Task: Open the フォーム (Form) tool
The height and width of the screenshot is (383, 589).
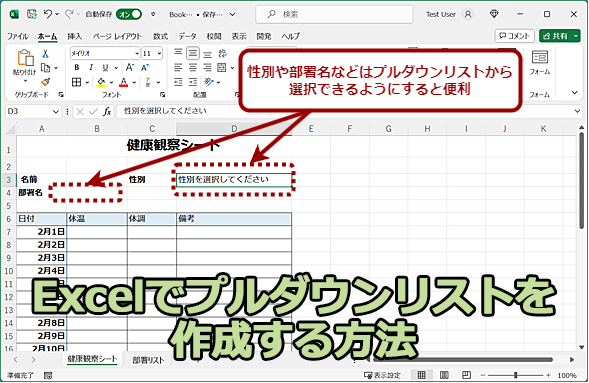Action: point(540,62)
